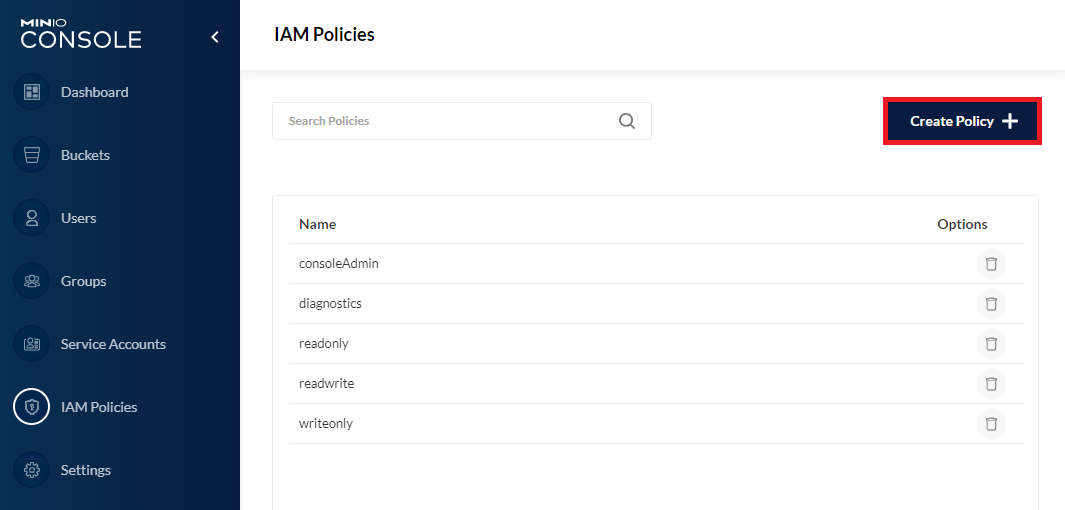Open the Buckets menu item
Viewport: 1065px width, 510px height.
(85, 155)
